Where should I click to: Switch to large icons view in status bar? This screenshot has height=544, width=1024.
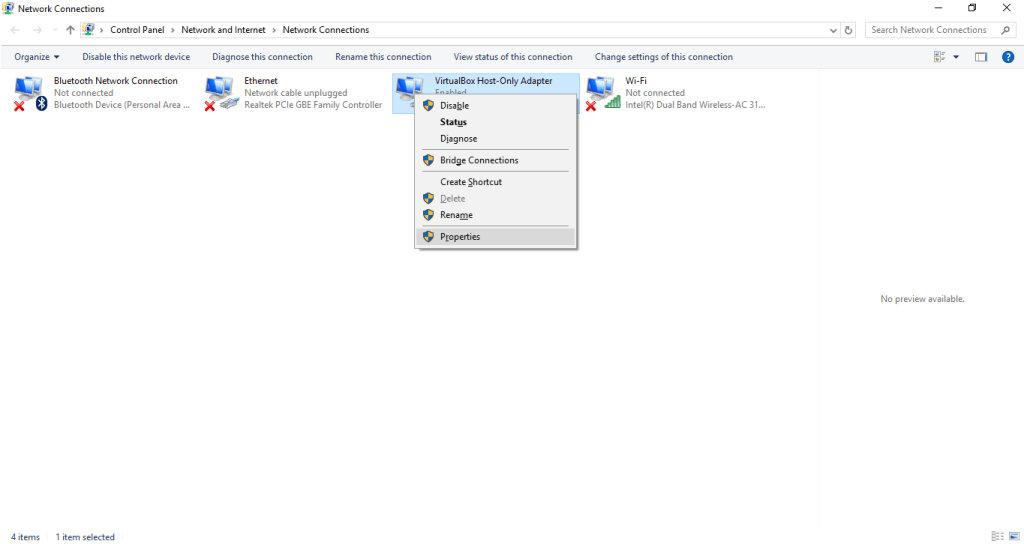pos(1013,537)
